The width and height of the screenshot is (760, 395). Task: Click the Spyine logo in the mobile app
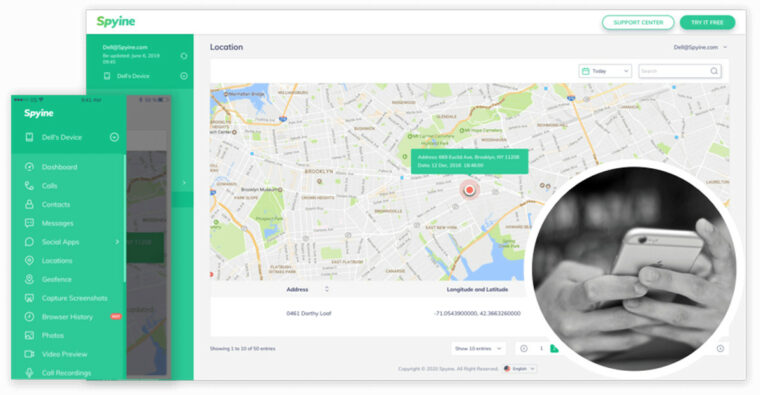coord(39,113)
